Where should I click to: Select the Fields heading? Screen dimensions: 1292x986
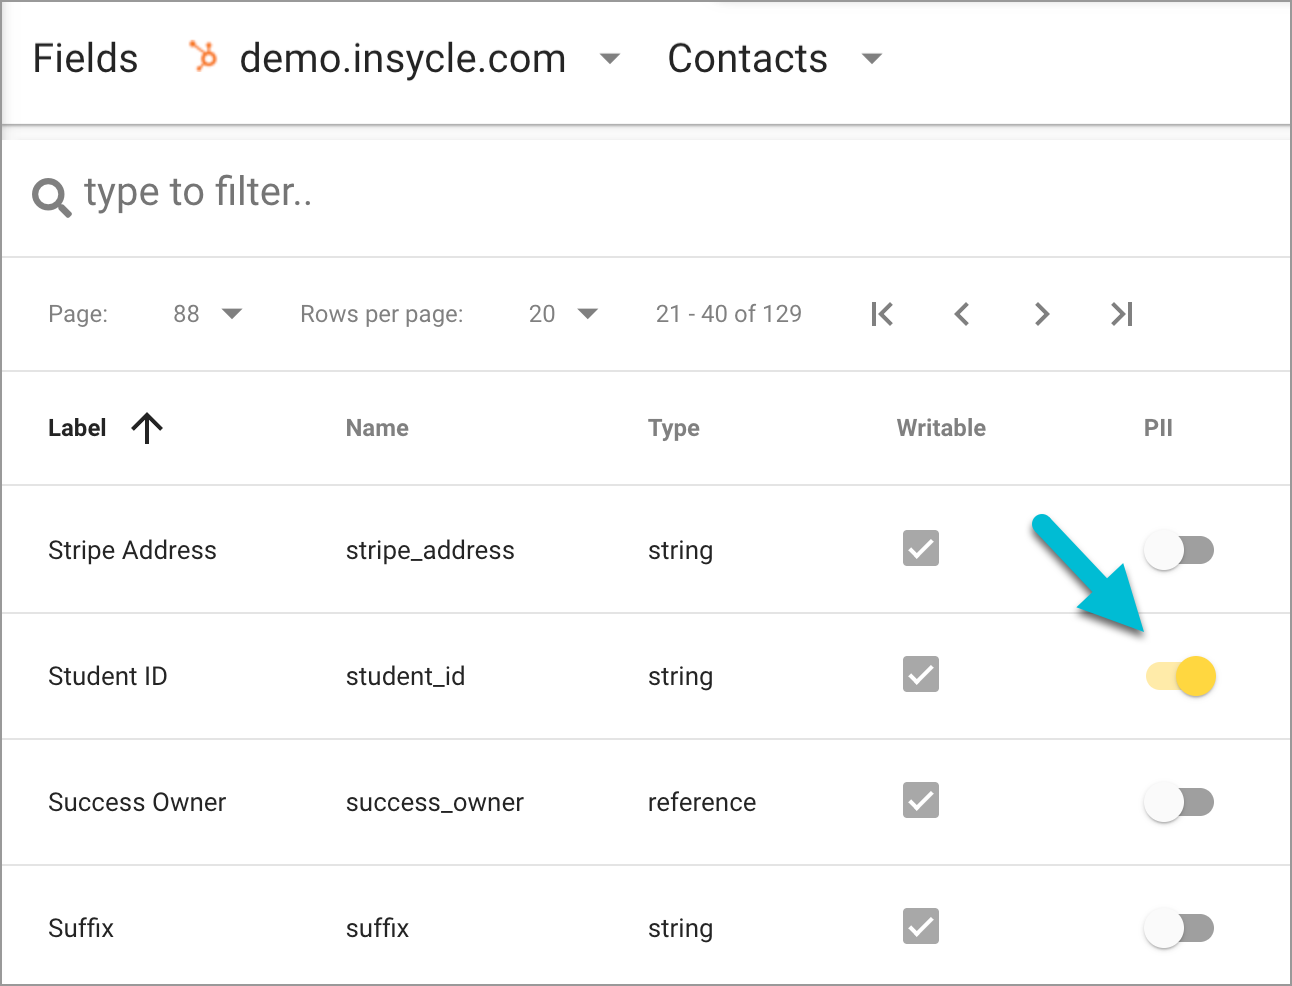pyautogui.click(x=85, y=59)
